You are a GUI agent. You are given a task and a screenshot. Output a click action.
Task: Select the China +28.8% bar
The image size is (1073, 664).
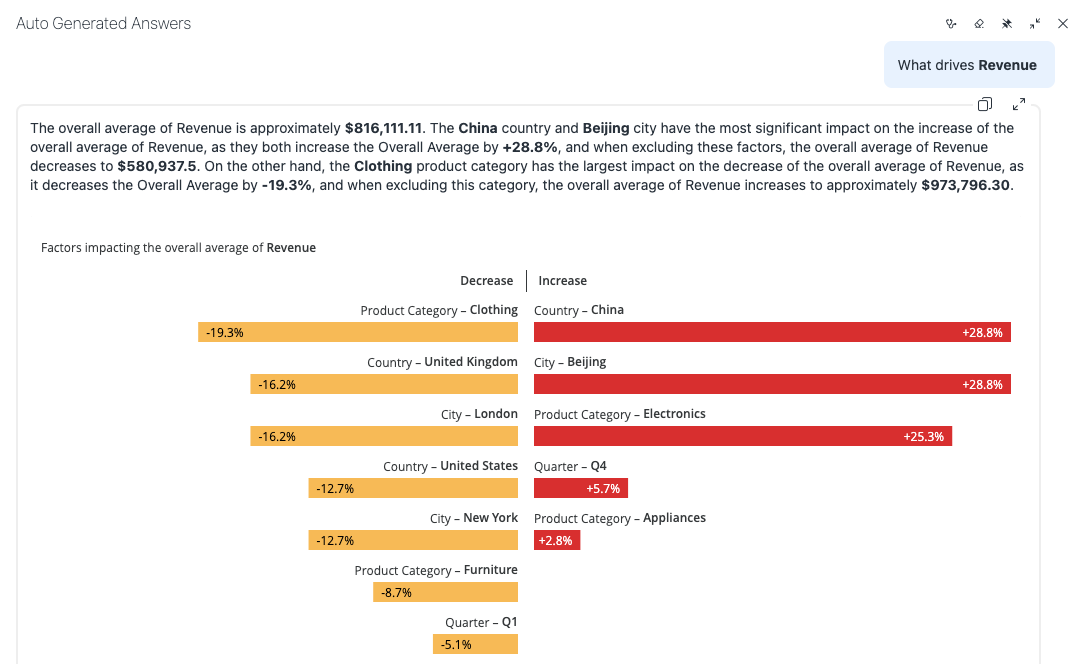(772, 332)
